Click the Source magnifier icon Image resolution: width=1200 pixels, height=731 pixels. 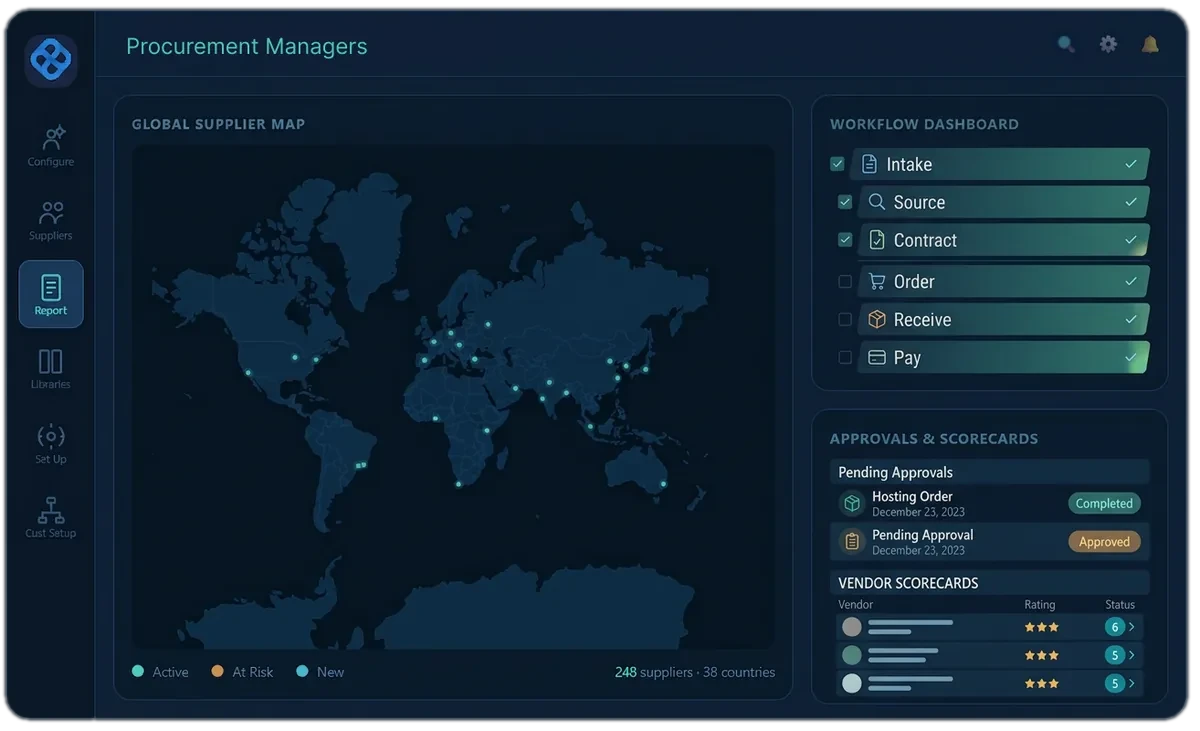(876, 202)
